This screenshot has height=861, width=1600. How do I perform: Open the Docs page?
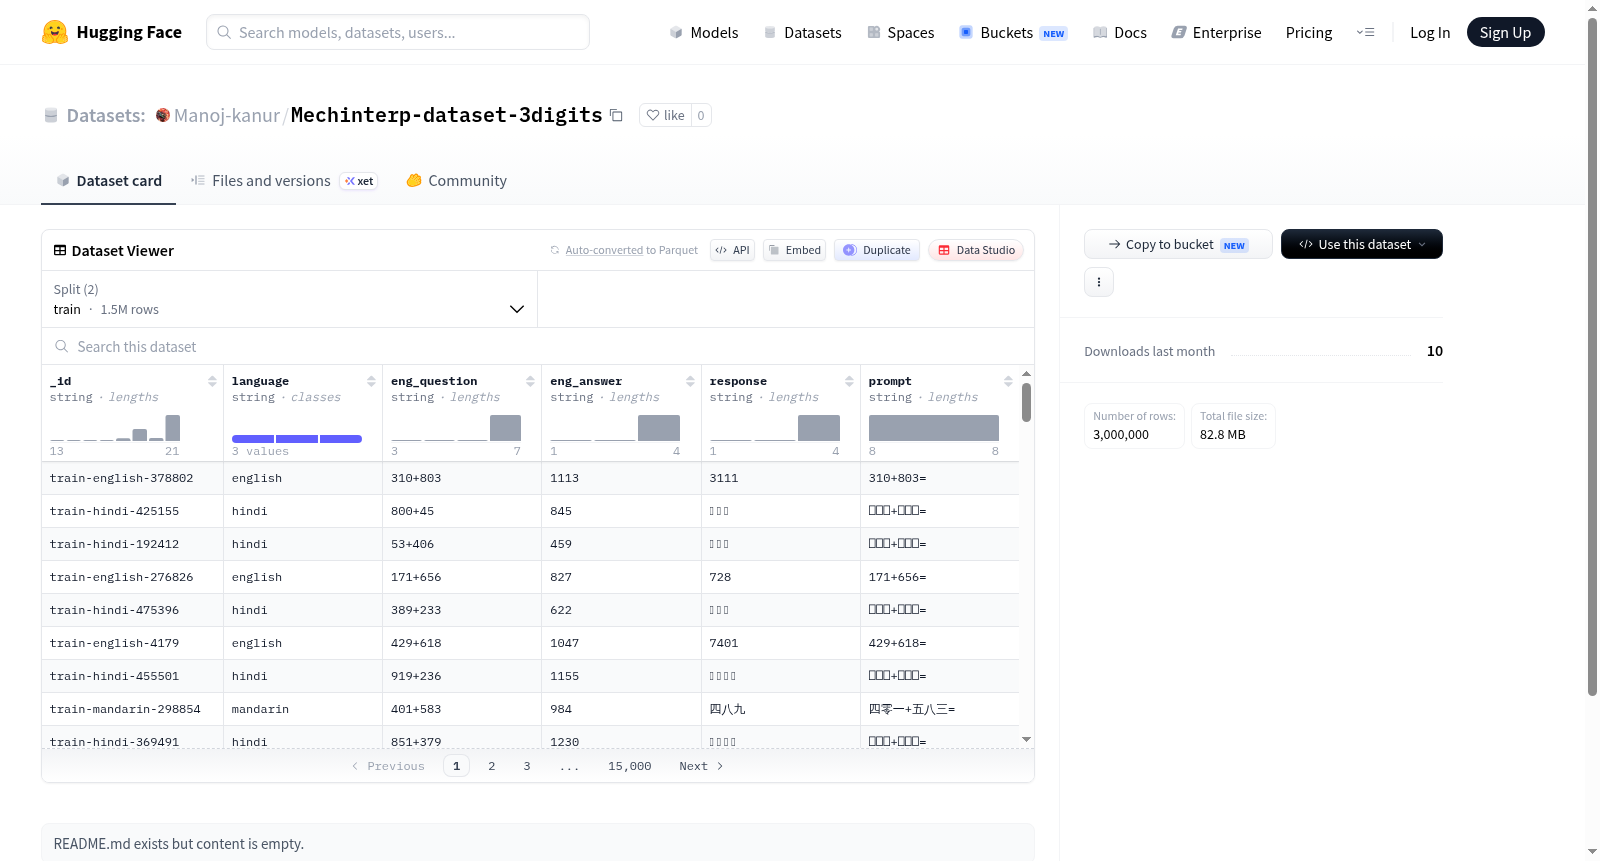(x=1120, y=33)
